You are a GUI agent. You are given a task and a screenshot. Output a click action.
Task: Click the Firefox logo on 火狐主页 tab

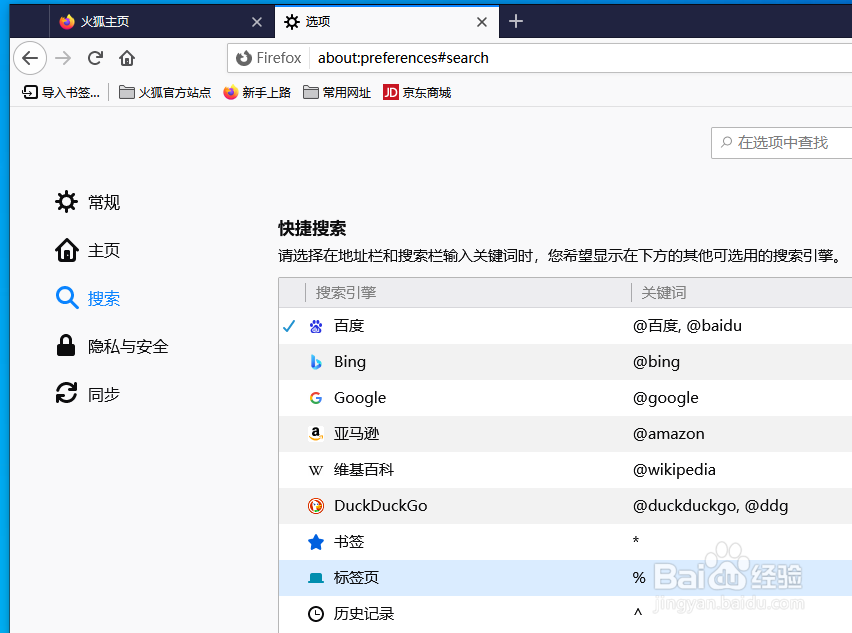67,22
